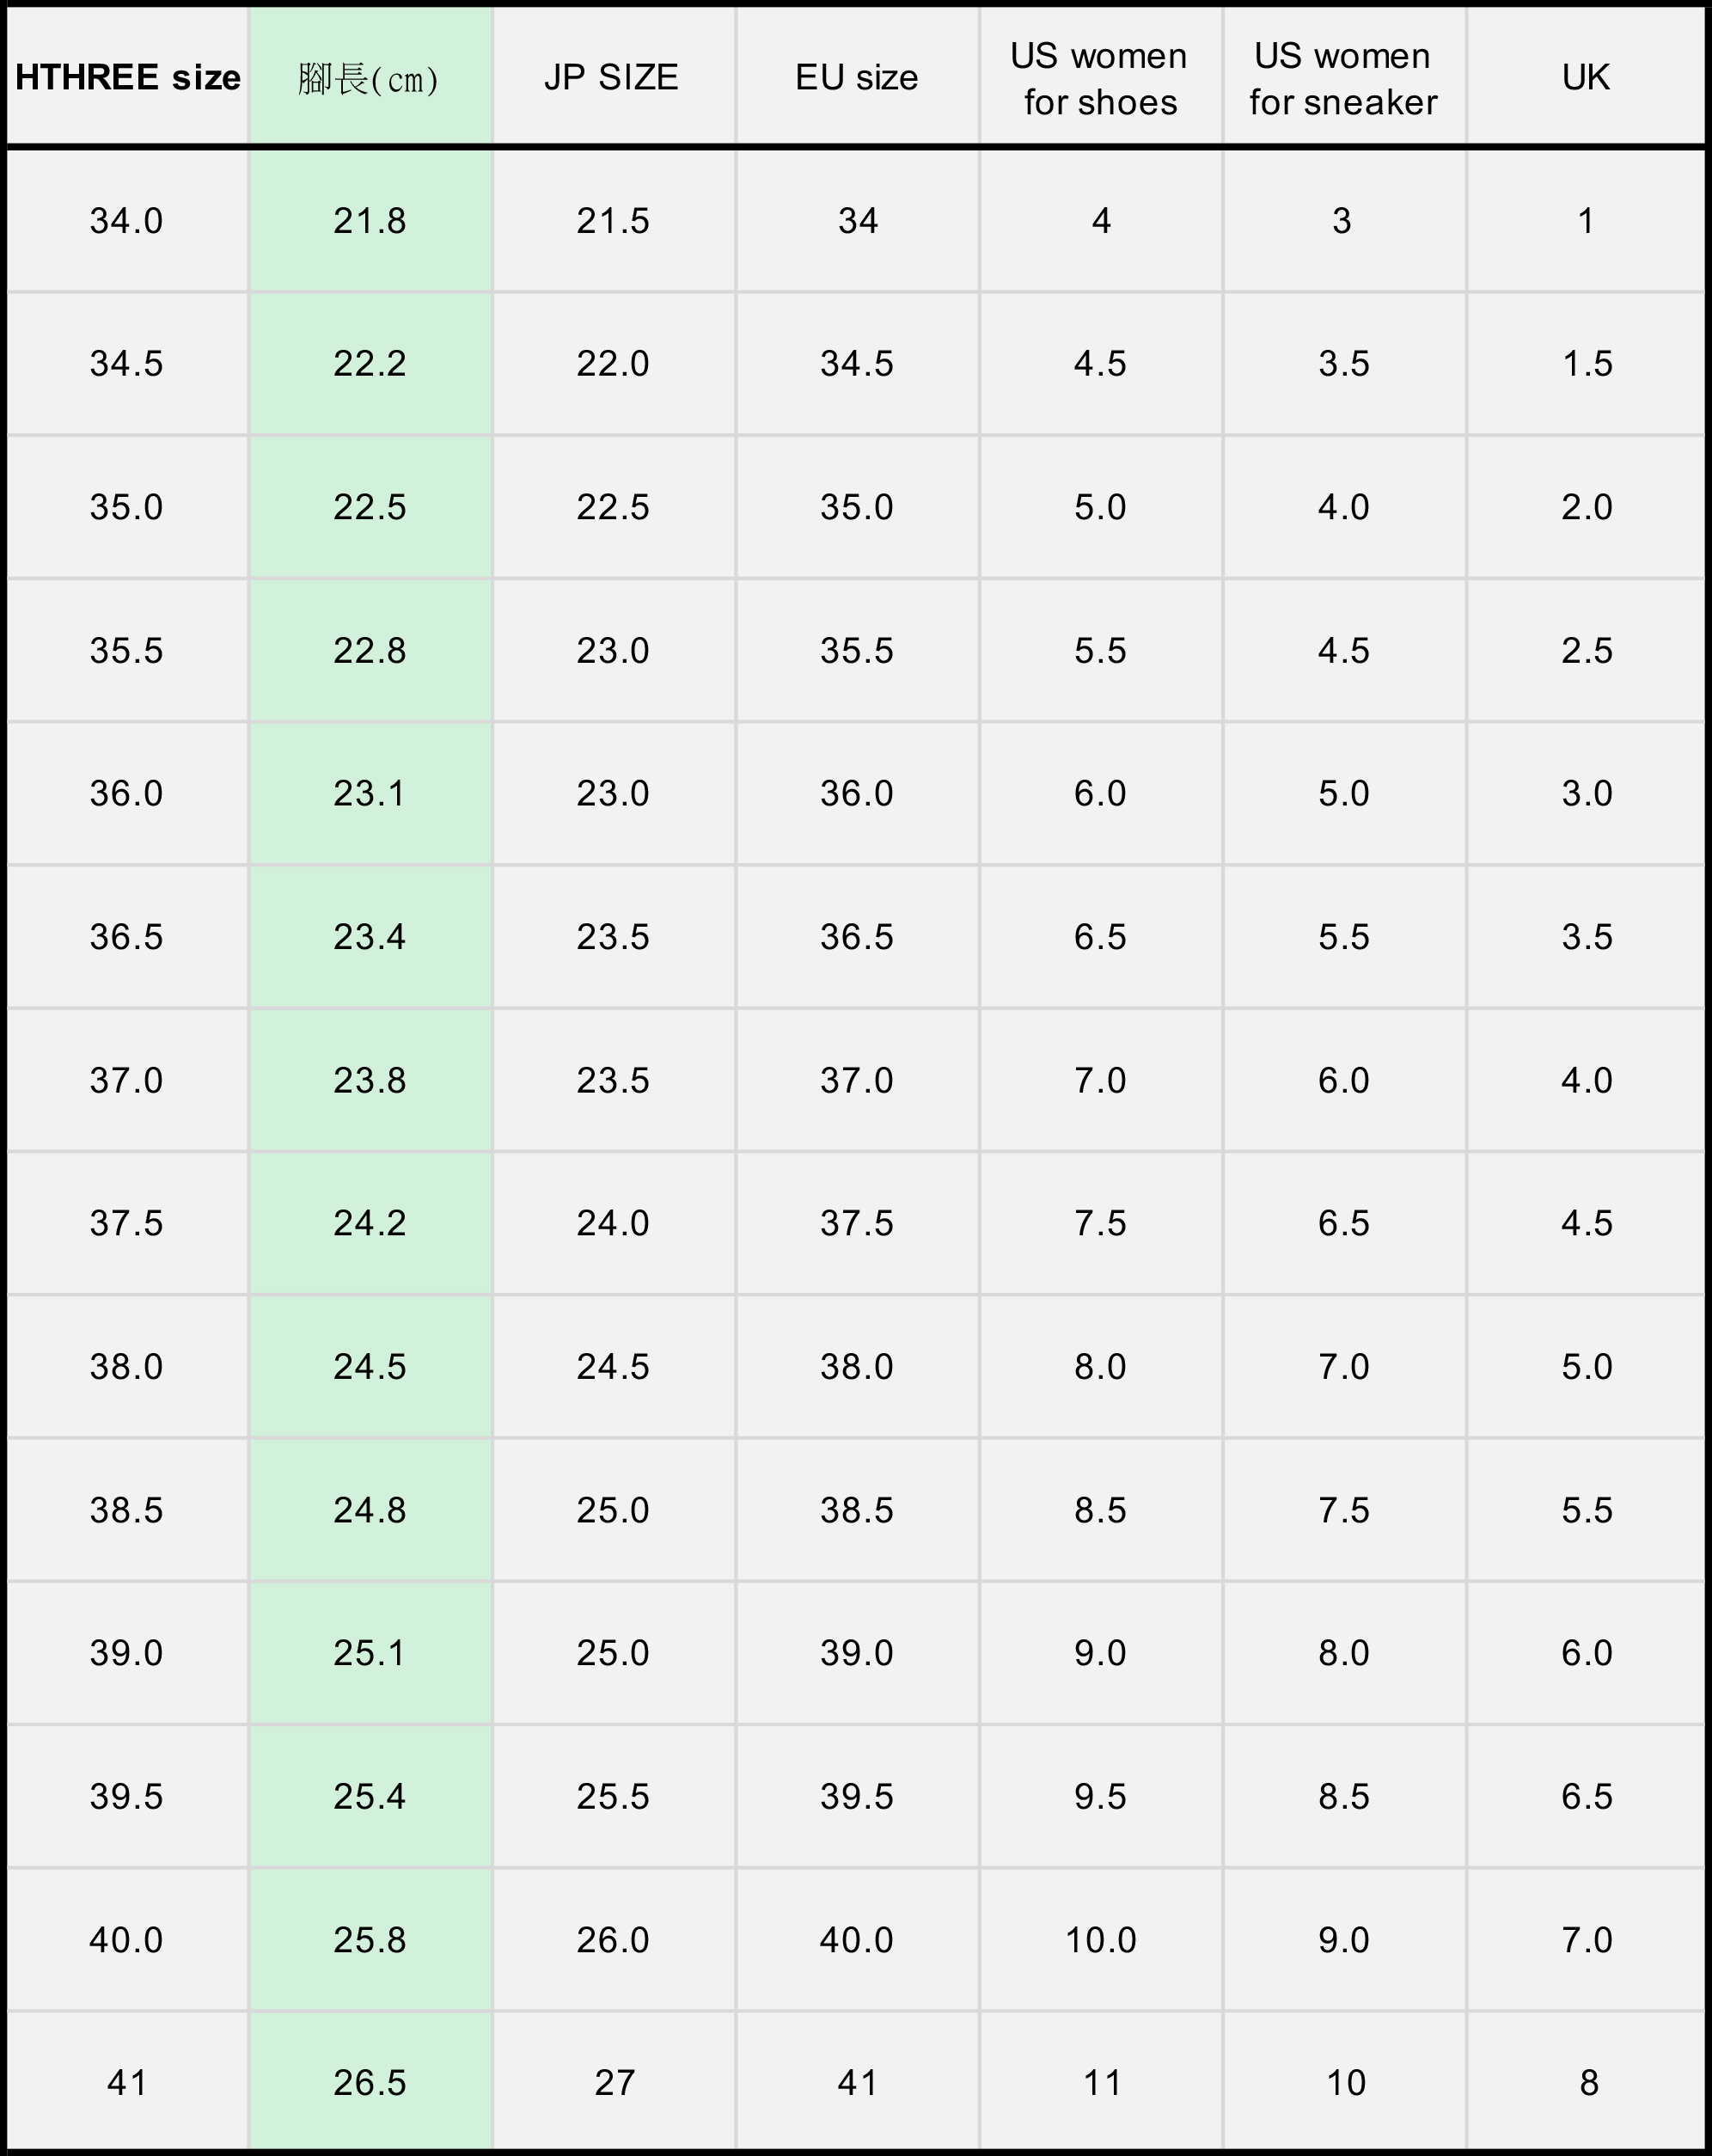Select foot length cell 23.8
1712x2156 pixels.
point(370,1080)
